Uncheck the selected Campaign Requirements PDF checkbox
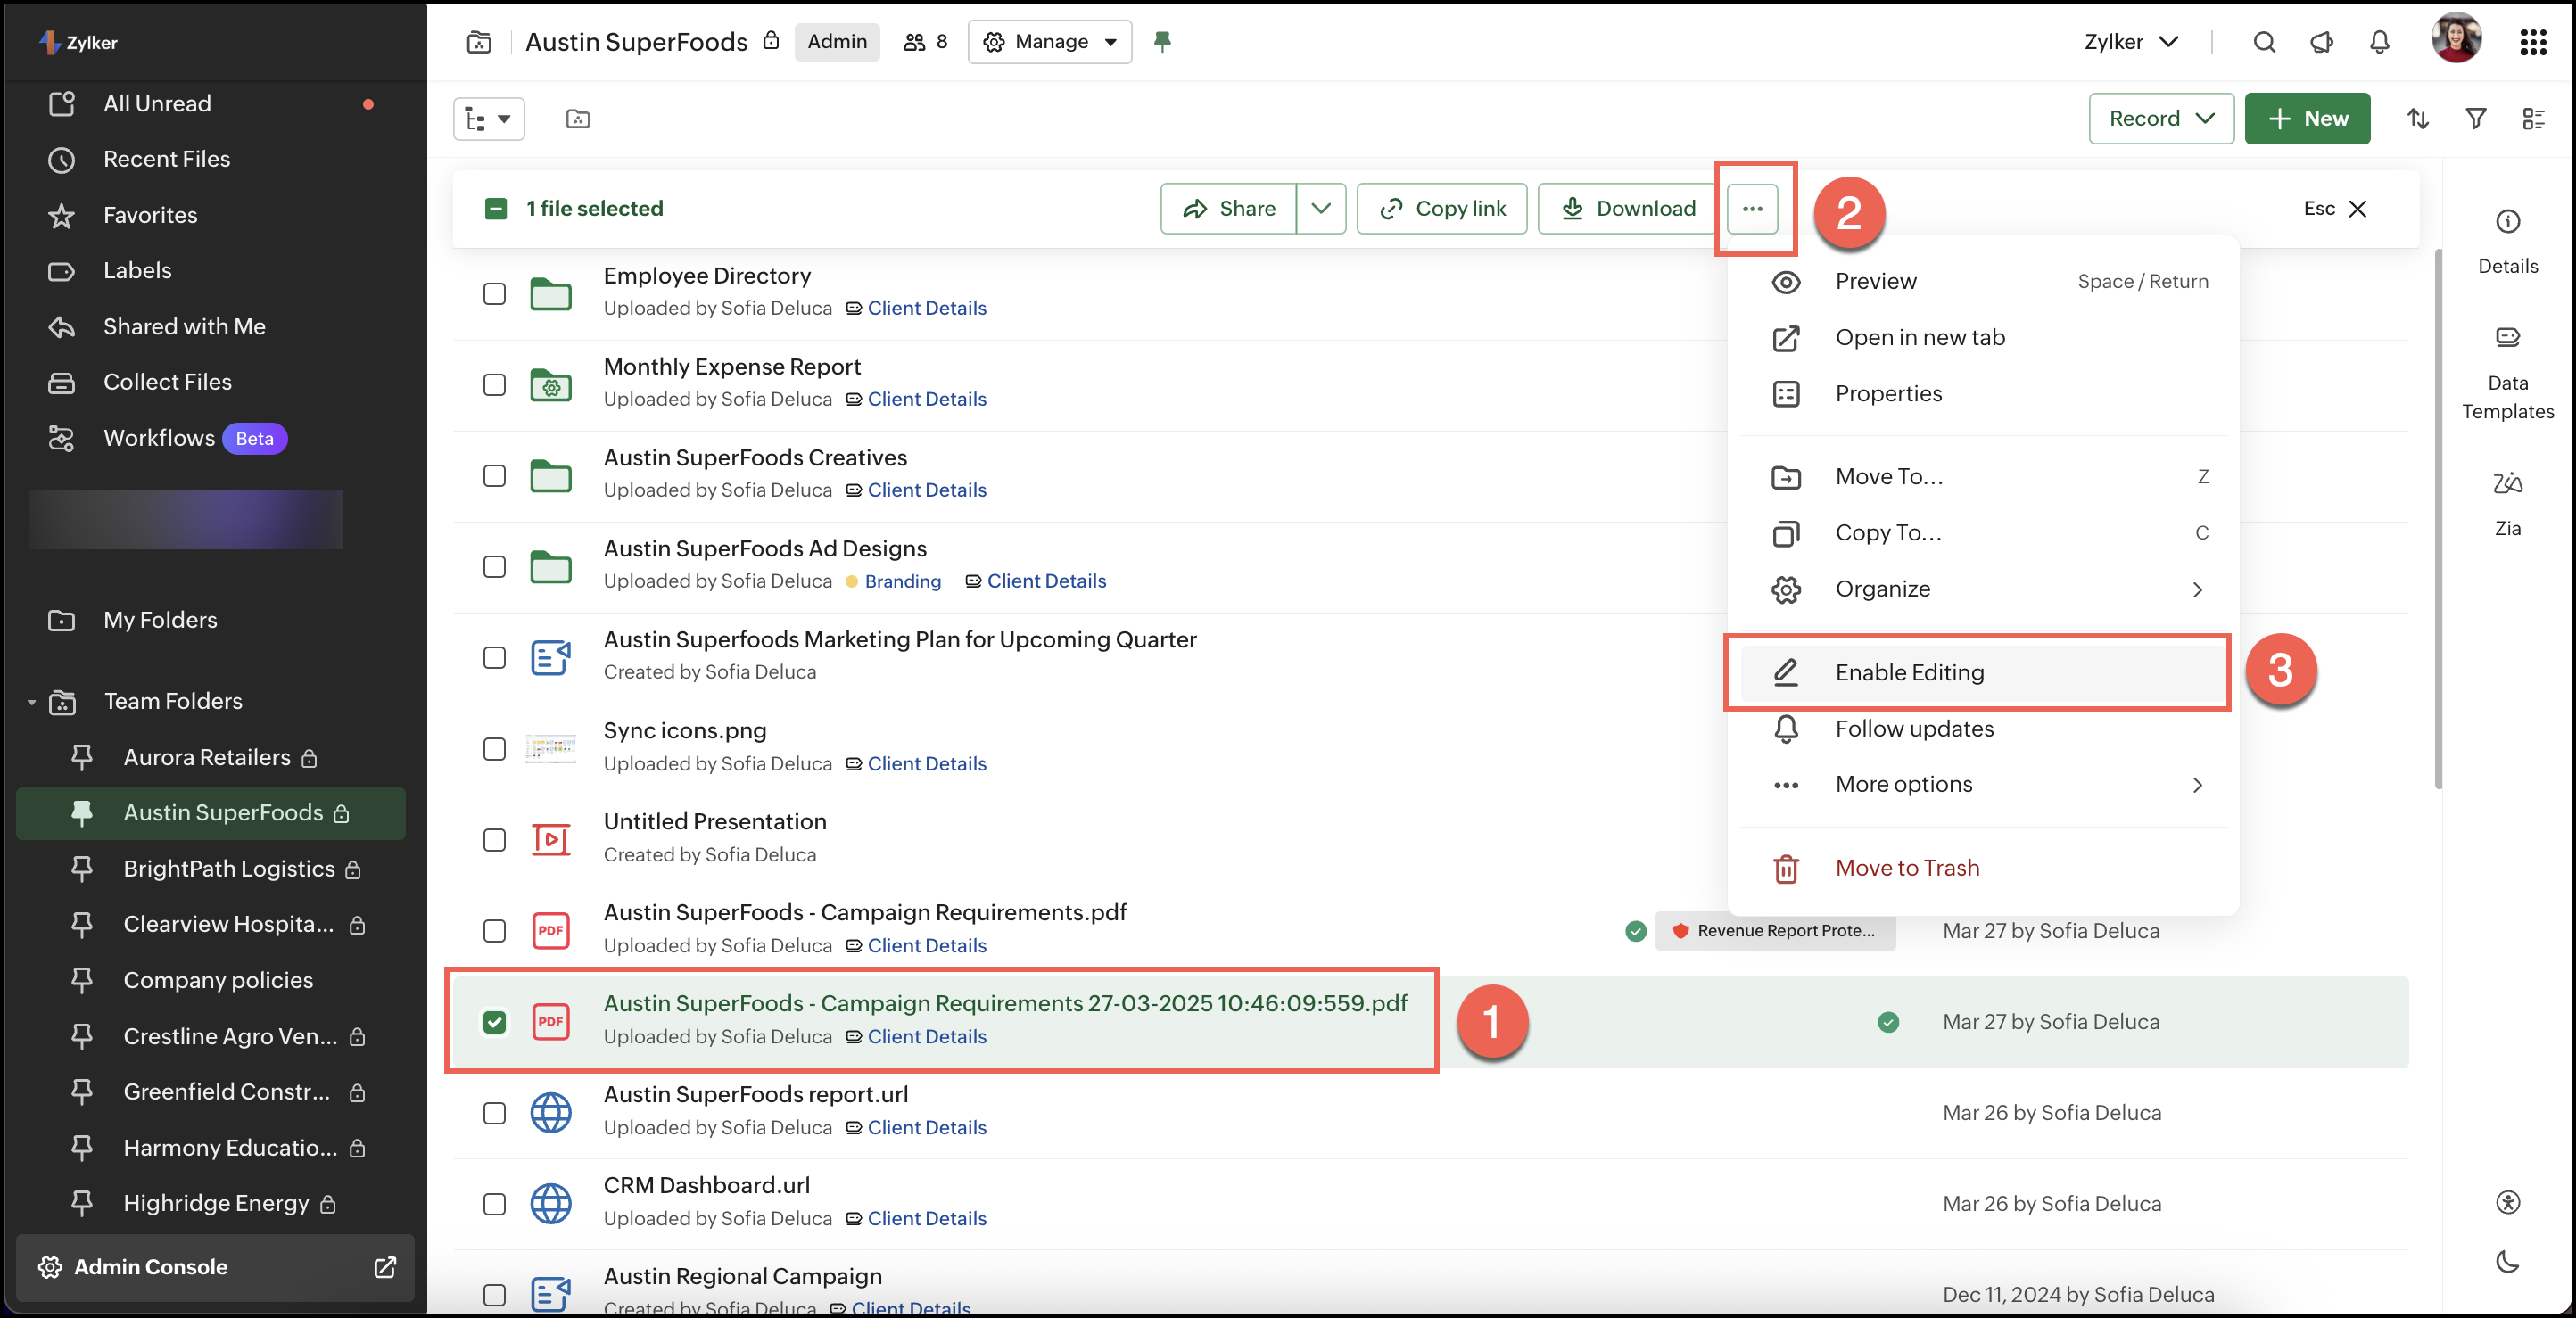Screen dimensions: 2576x1318 pos(494,1022)
